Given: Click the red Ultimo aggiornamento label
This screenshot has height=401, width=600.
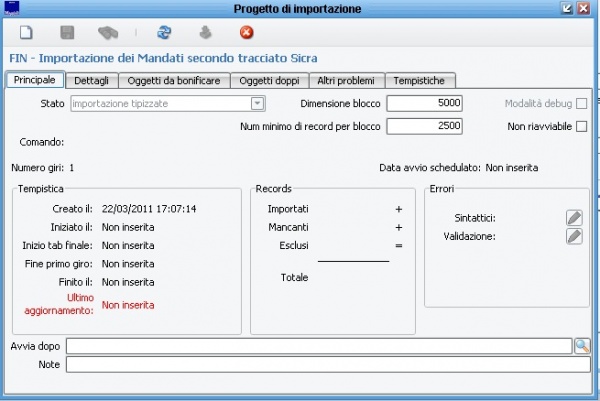Looking at the screenshot, I should (x=59, y=304).
